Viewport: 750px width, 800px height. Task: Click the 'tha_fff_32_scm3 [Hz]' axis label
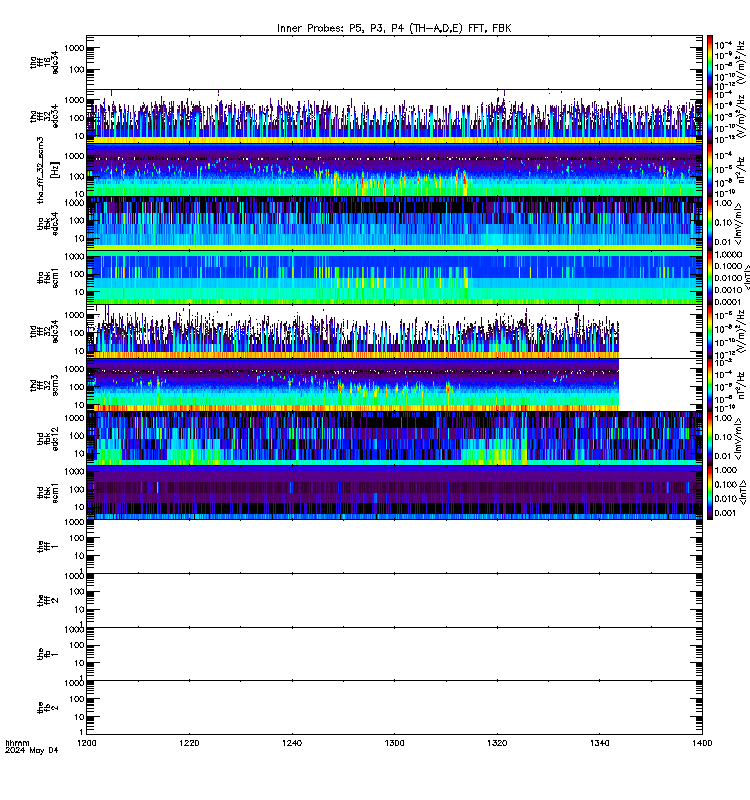point(47,170)
